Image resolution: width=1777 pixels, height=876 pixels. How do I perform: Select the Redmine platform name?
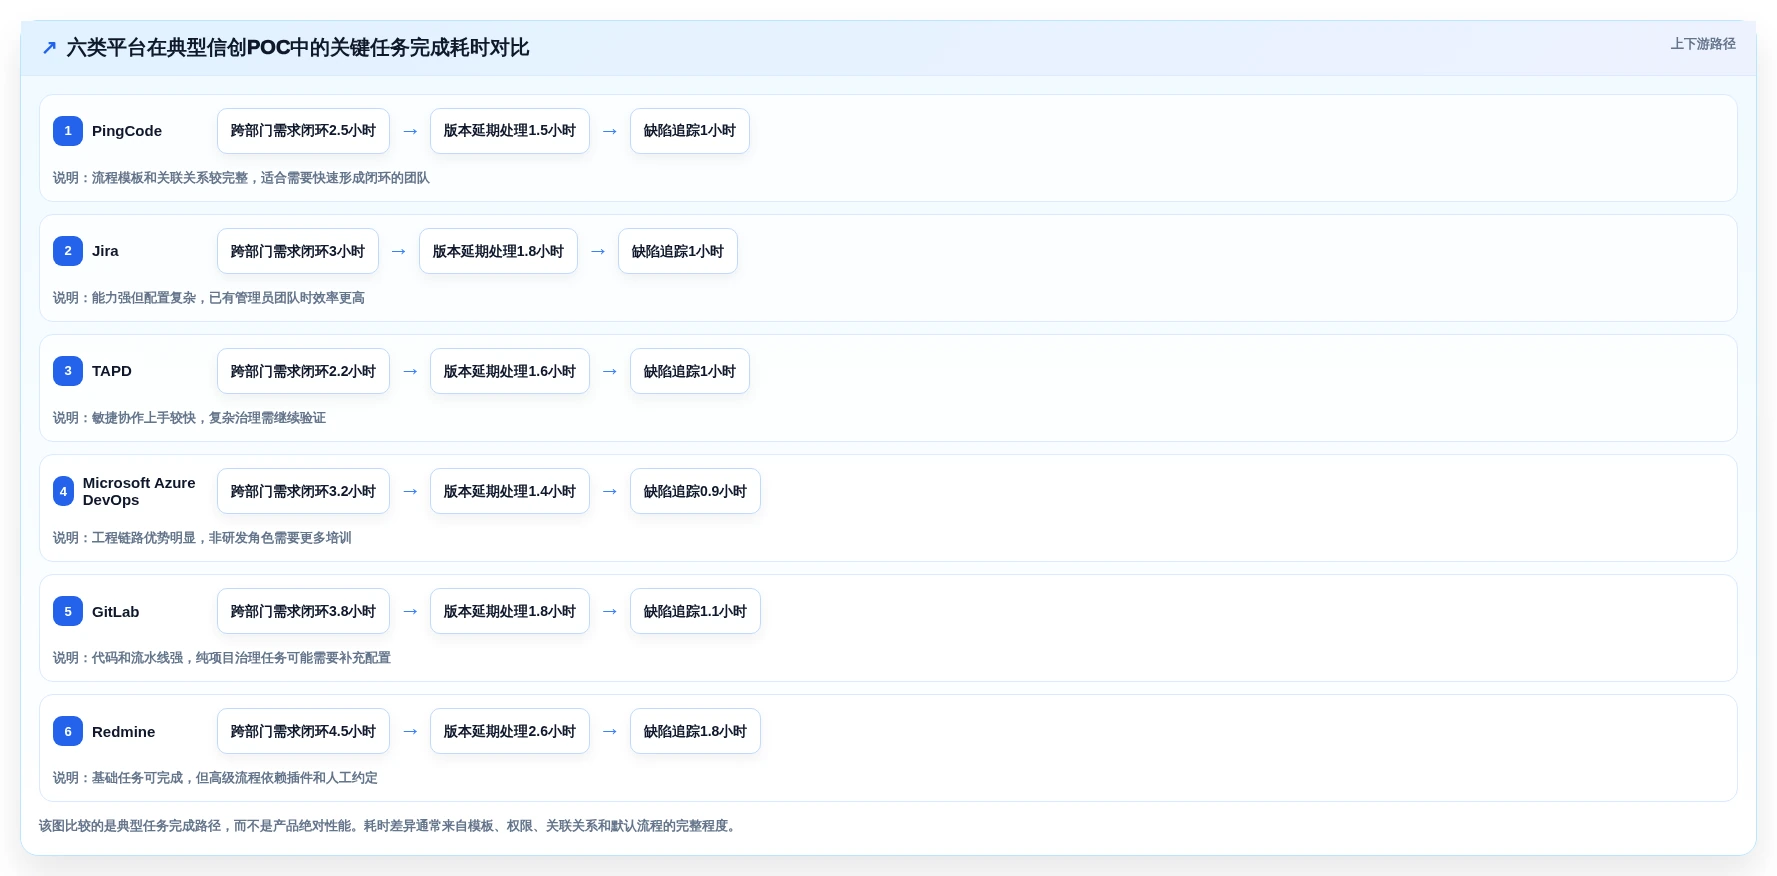coord(124,731)
